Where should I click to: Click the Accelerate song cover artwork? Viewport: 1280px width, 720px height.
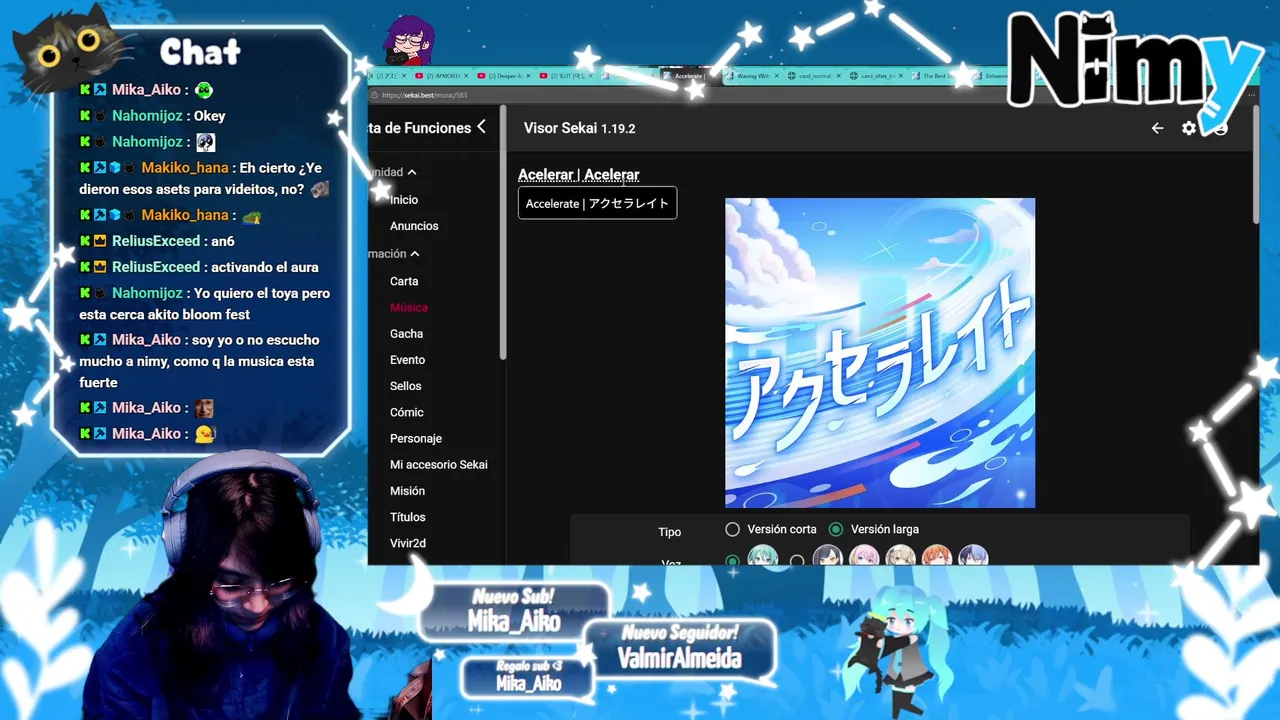pos(880,353)
